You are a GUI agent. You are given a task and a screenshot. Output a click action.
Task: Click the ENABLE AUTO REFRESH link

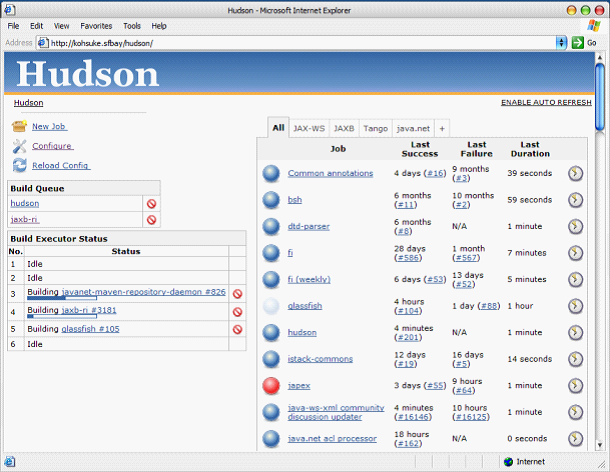click(546, 102)
